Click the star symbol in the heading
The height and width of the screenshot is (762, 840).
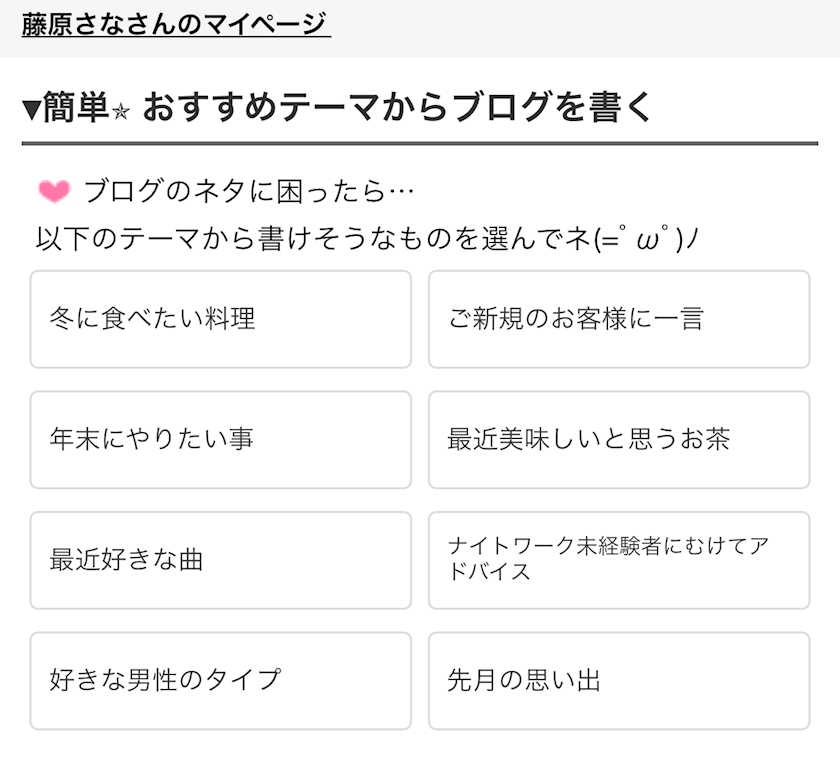pos(120,111)
